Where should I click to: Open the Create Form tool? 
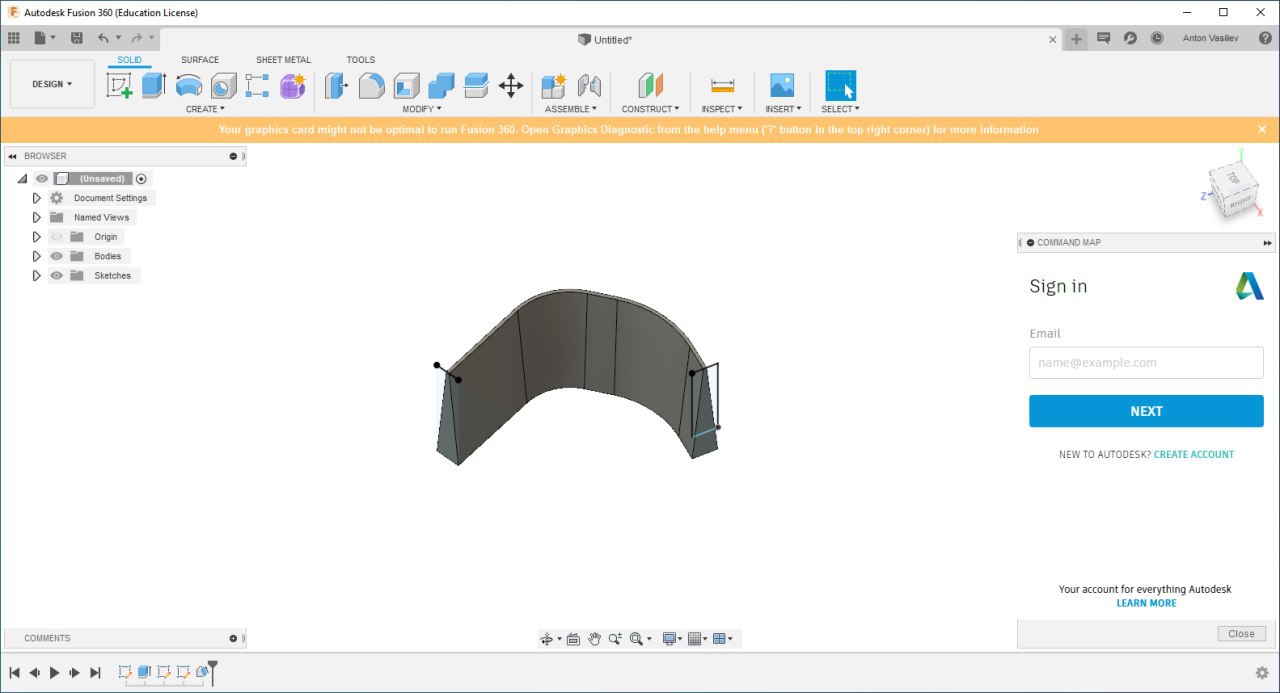[292, 85]
